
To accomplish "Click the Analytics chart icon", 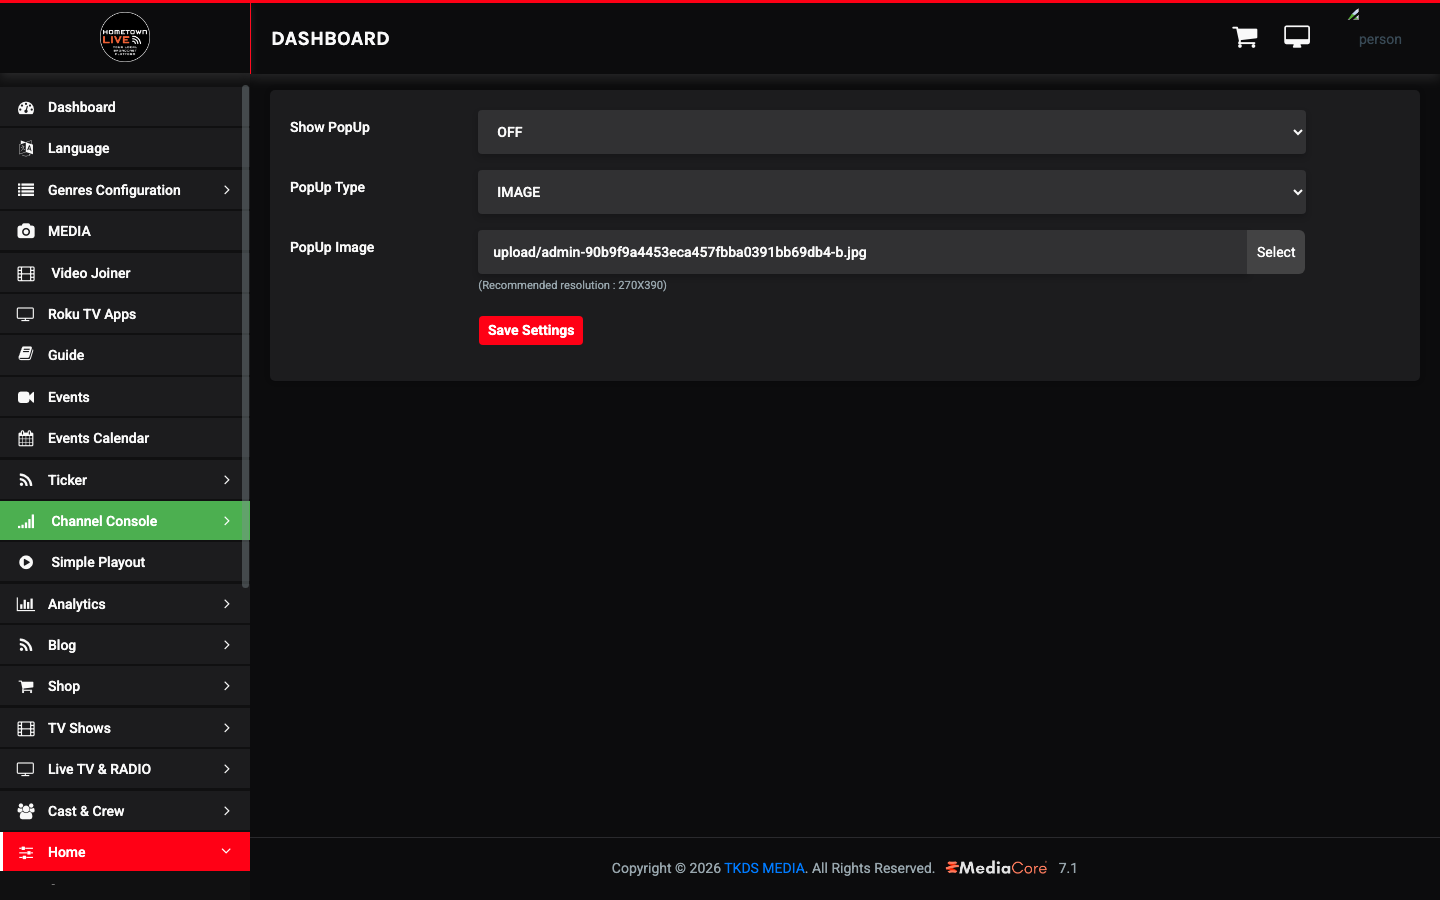I will [x=26, y=604].
